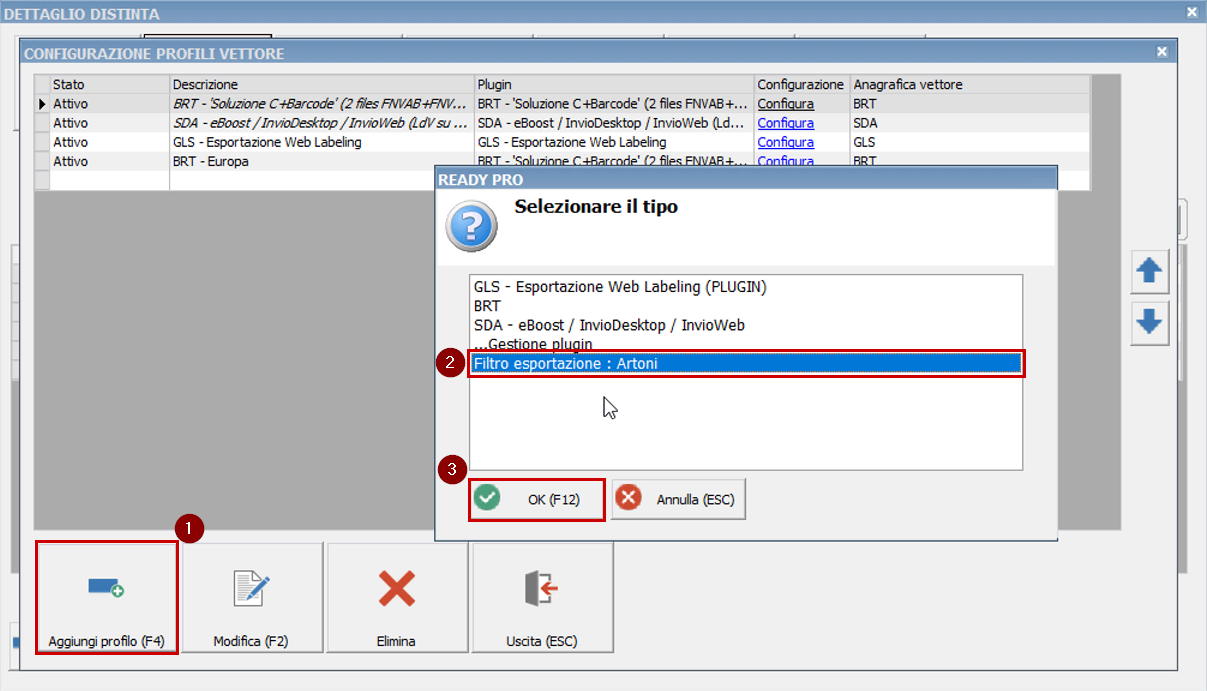
Task: Open Modifica (F2) edit icon
Action: click(x=251, y=598)
